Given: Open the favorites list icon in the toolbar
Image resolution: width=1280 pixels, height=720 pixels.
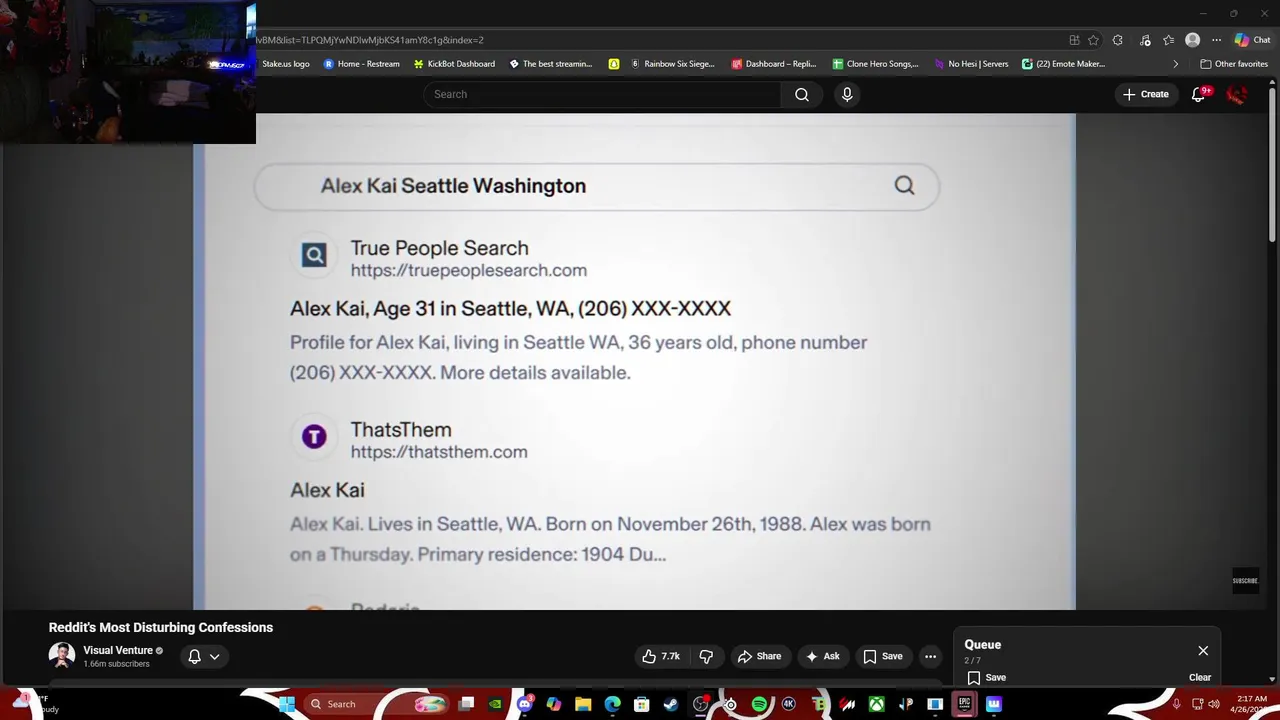Looking at the screenshot, I should [x=1168, y=40].
